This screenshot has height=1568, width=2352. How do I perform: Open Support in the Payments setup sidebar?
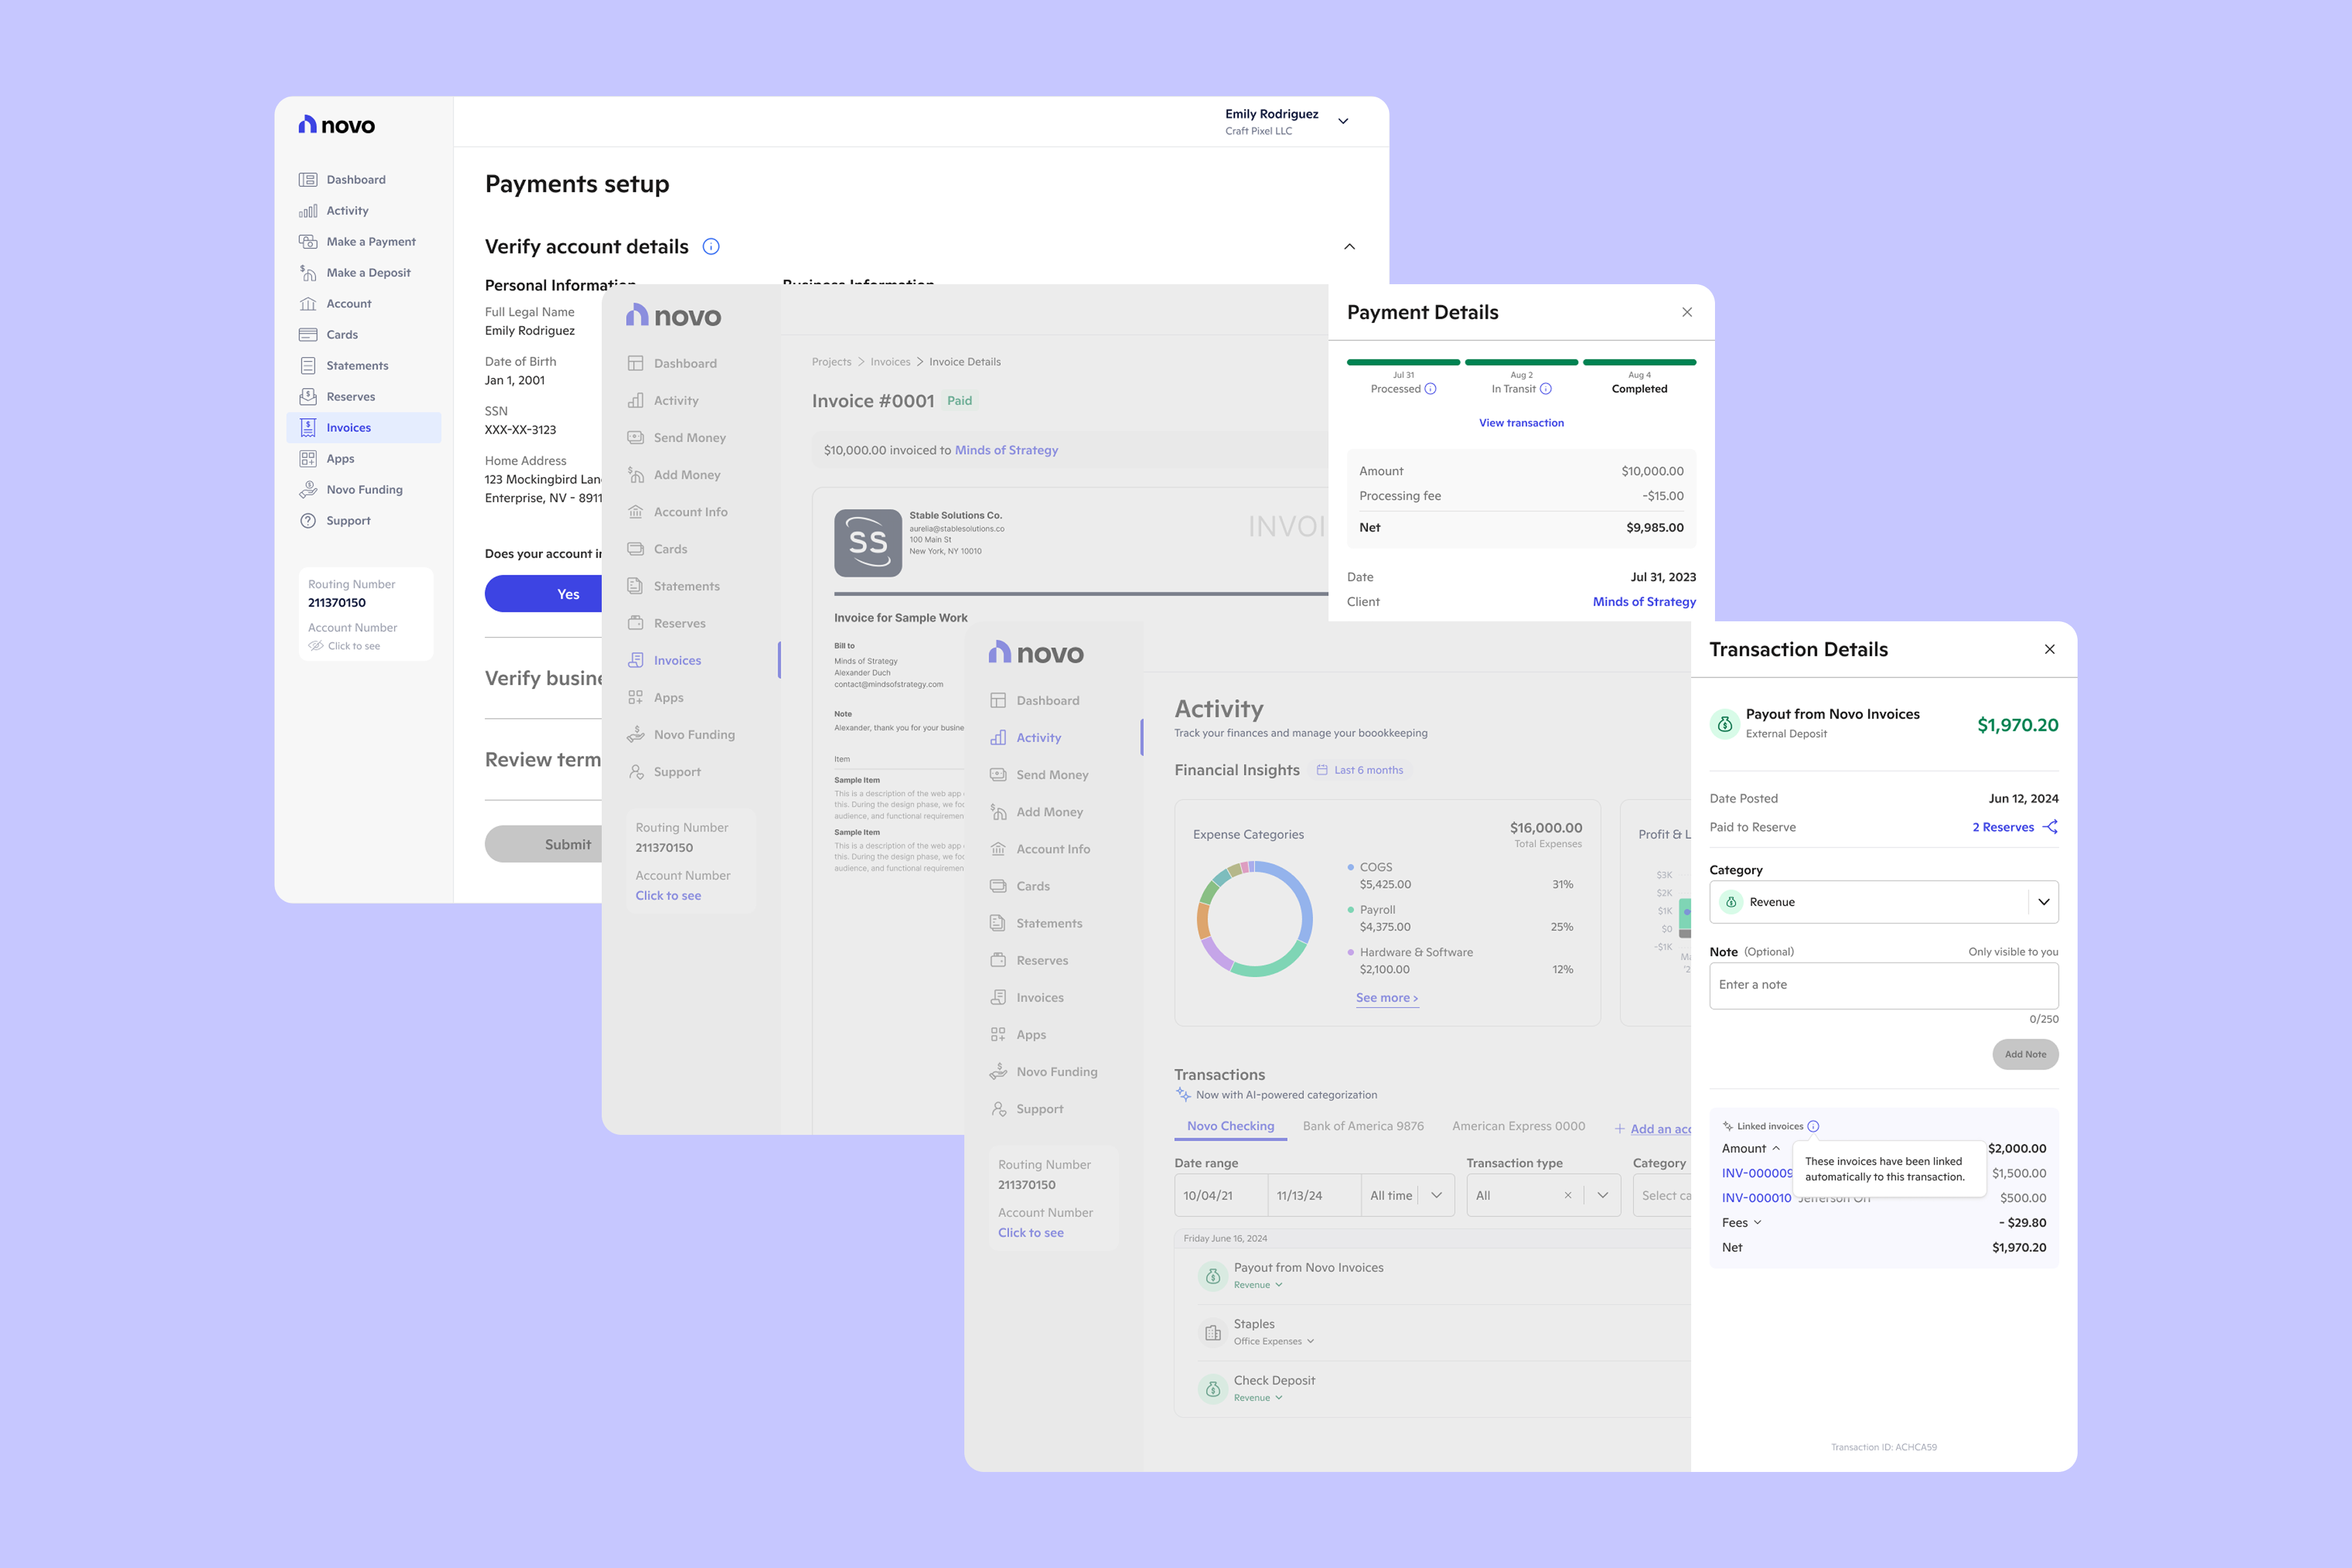(x=334, y=521)
